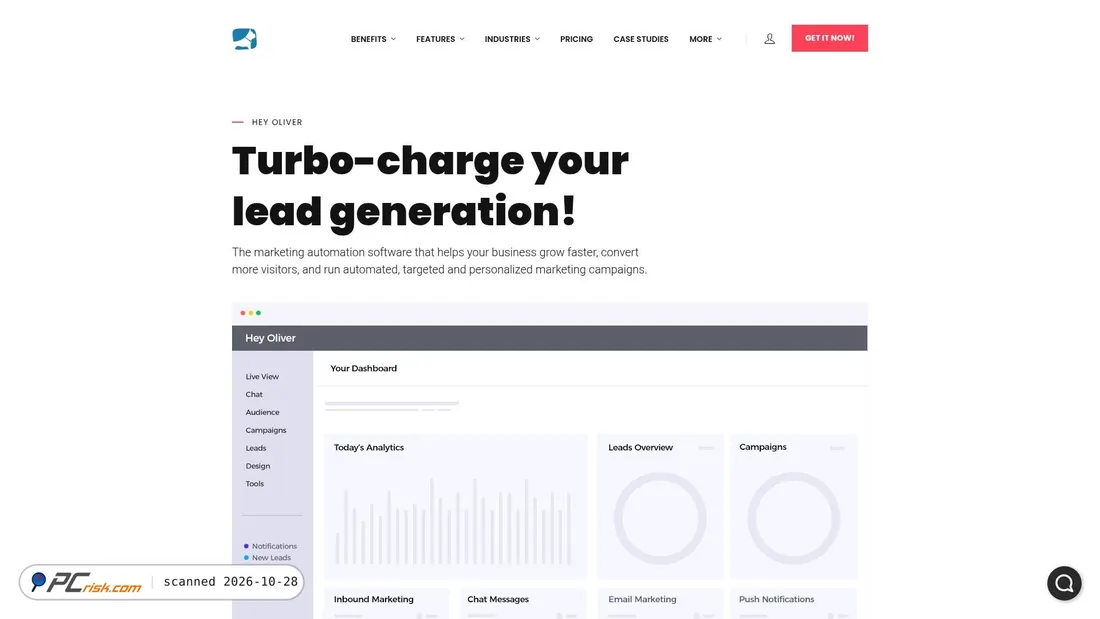Click the Email Marketing card title
This screenshot has width=1100, height=619.
[x=643, y=599]
